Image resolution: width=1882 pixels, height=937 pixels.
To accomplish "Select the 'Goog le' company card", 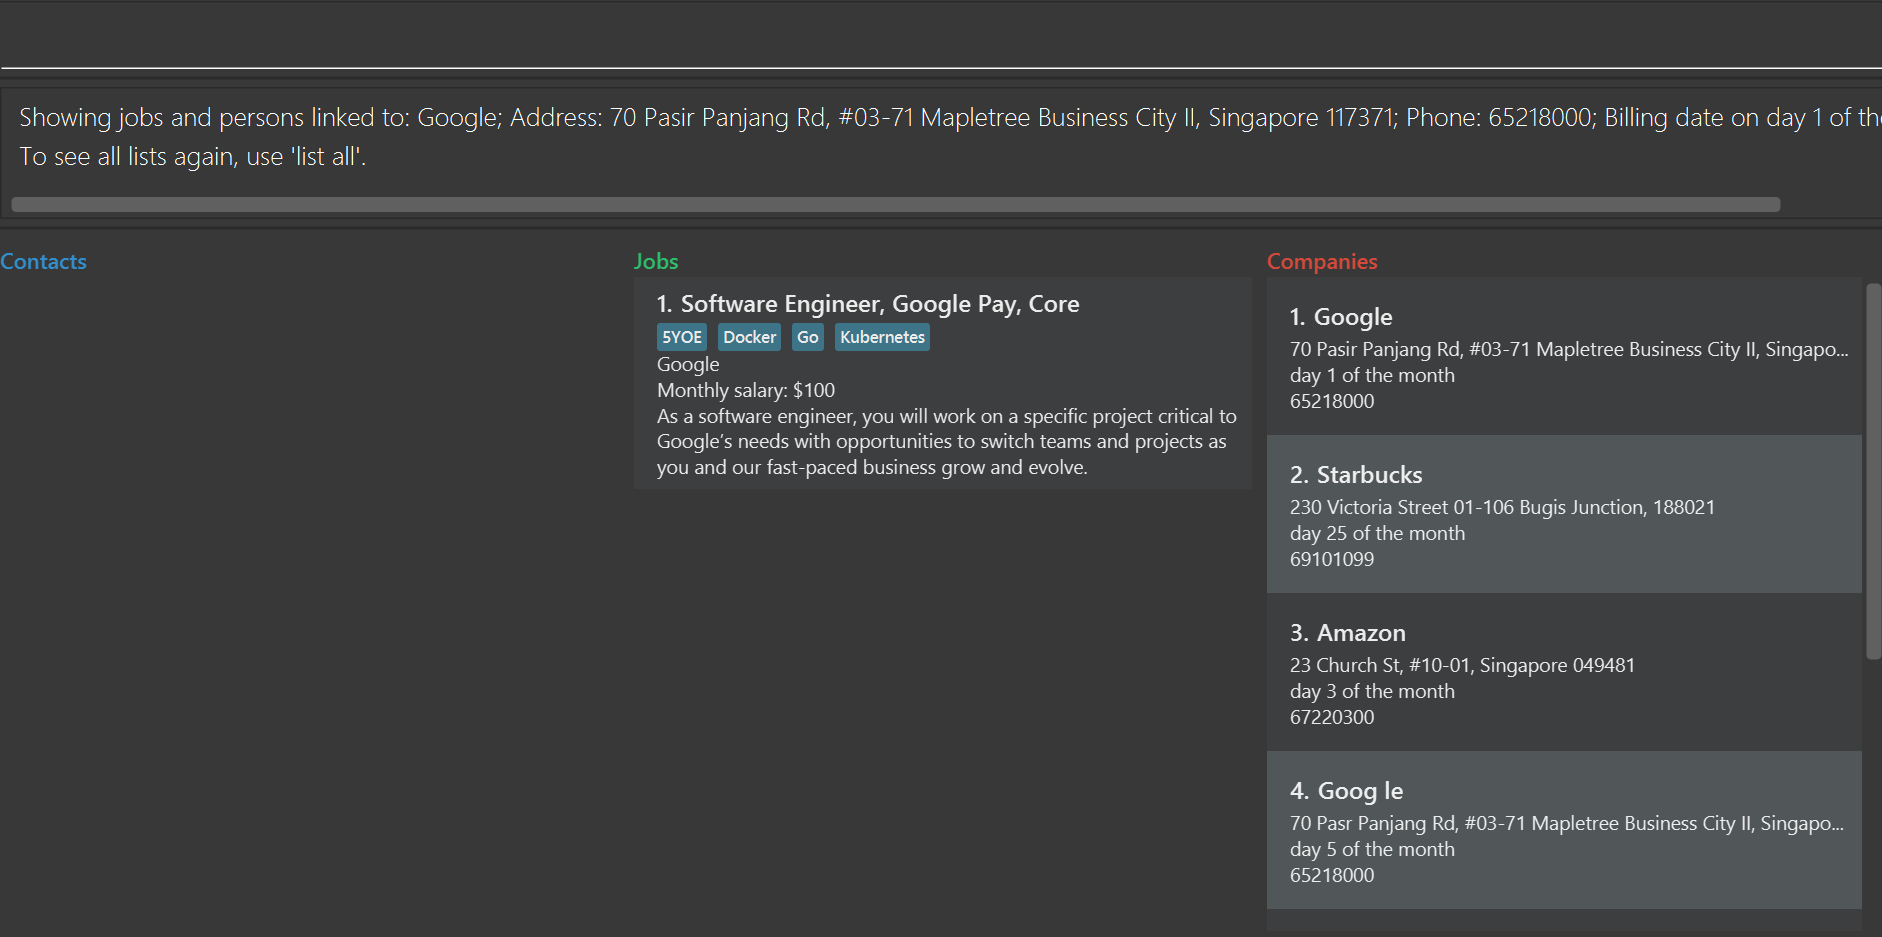I will click(x=1564, y=830).
